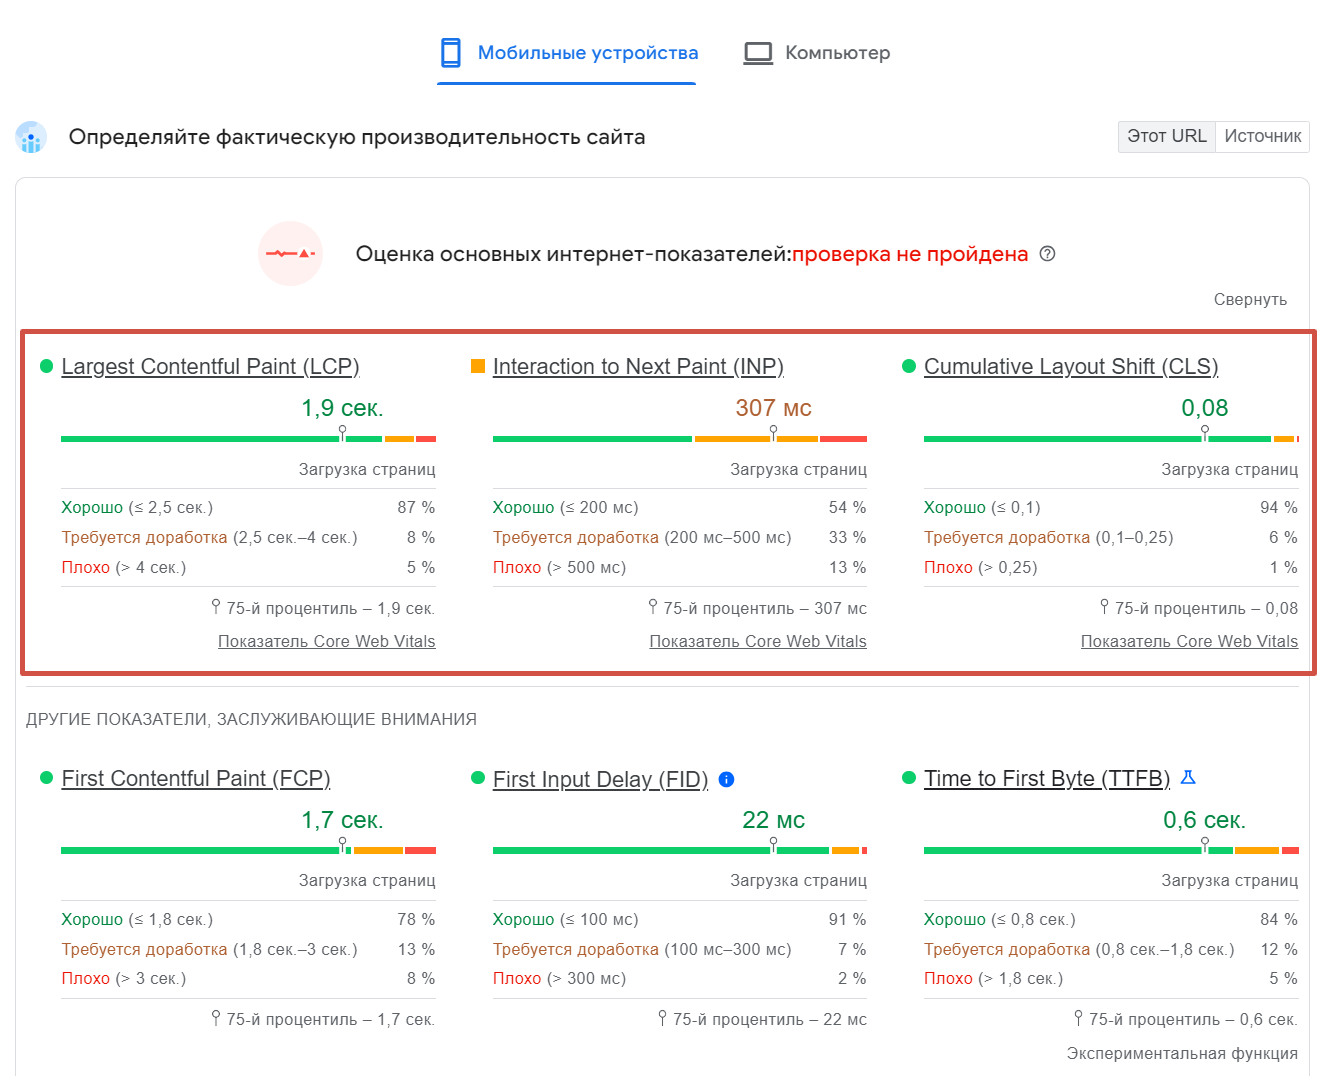Image resolution: width=1320 pixels, height=1076 pixels.
Task: Click the green dot beside Cumulative Layout Shift
Action: 908,366
